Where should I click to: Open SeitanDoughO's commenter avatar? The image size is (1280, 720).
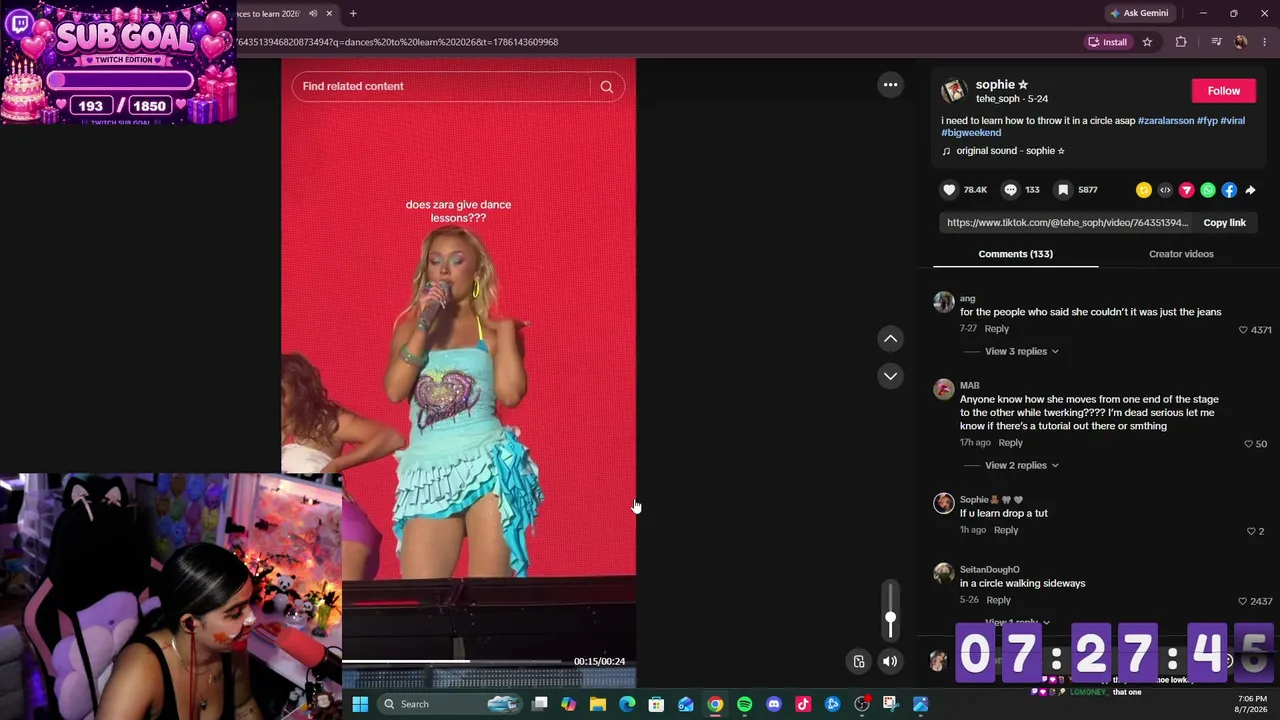point(944,573)
